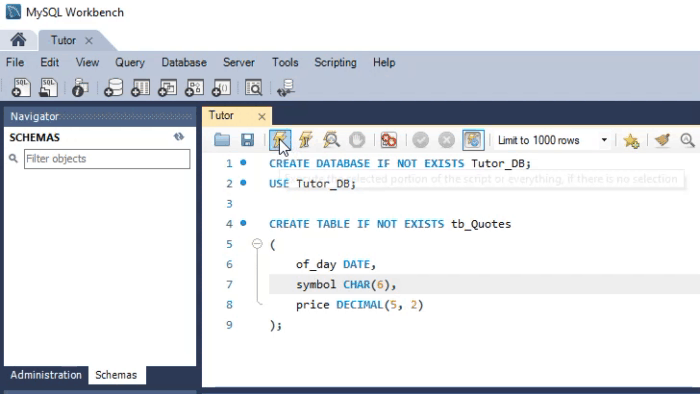Viewport: 700px width, 394px height.
Task: Toggle auto-commit mode icon
Action: (x=473, y=140)
